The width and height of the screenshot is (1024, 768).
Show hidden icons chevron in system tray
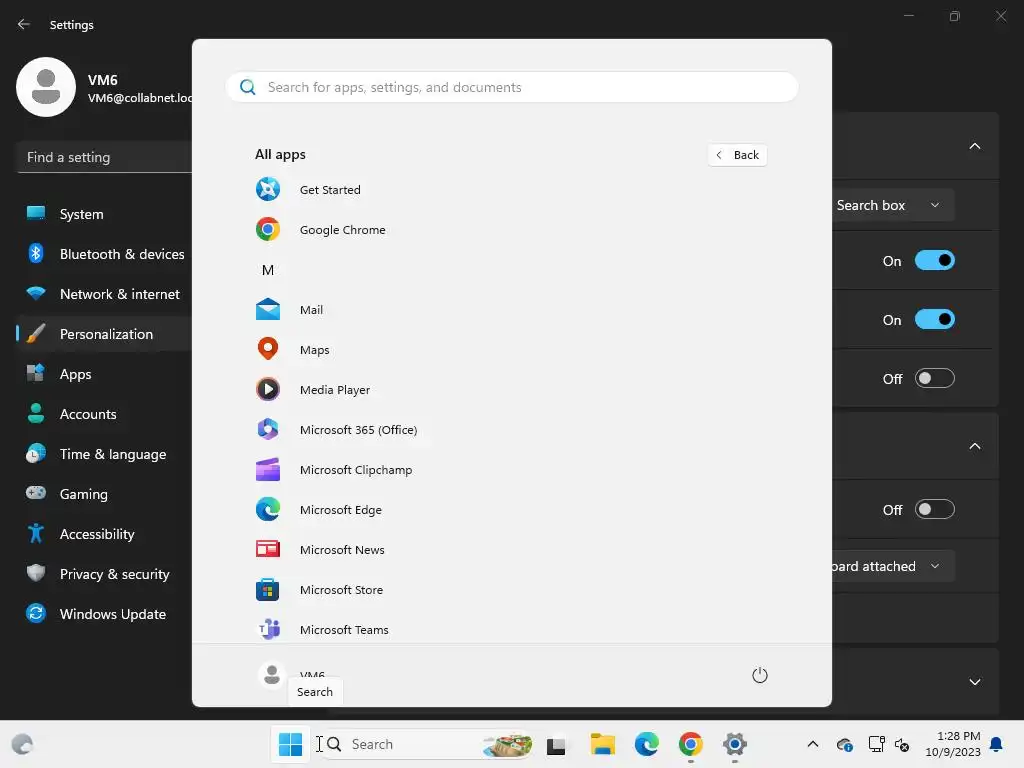click(x=812, y=744)
